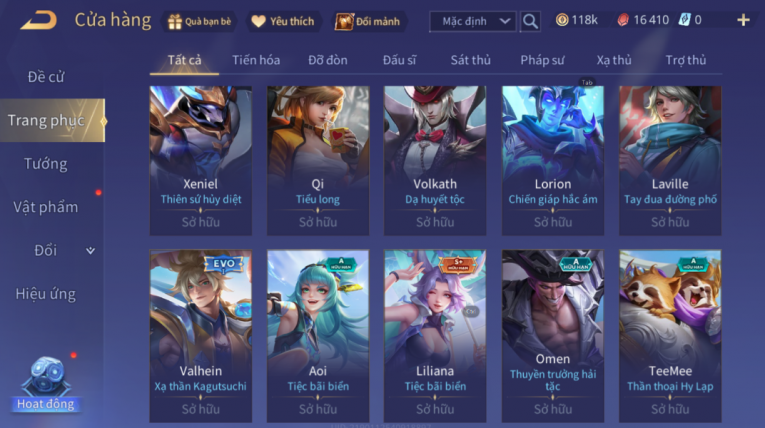The height and width of the screenshot is (428, 765).
Task: Click the red gem currency icon
Action: point(623,20)
